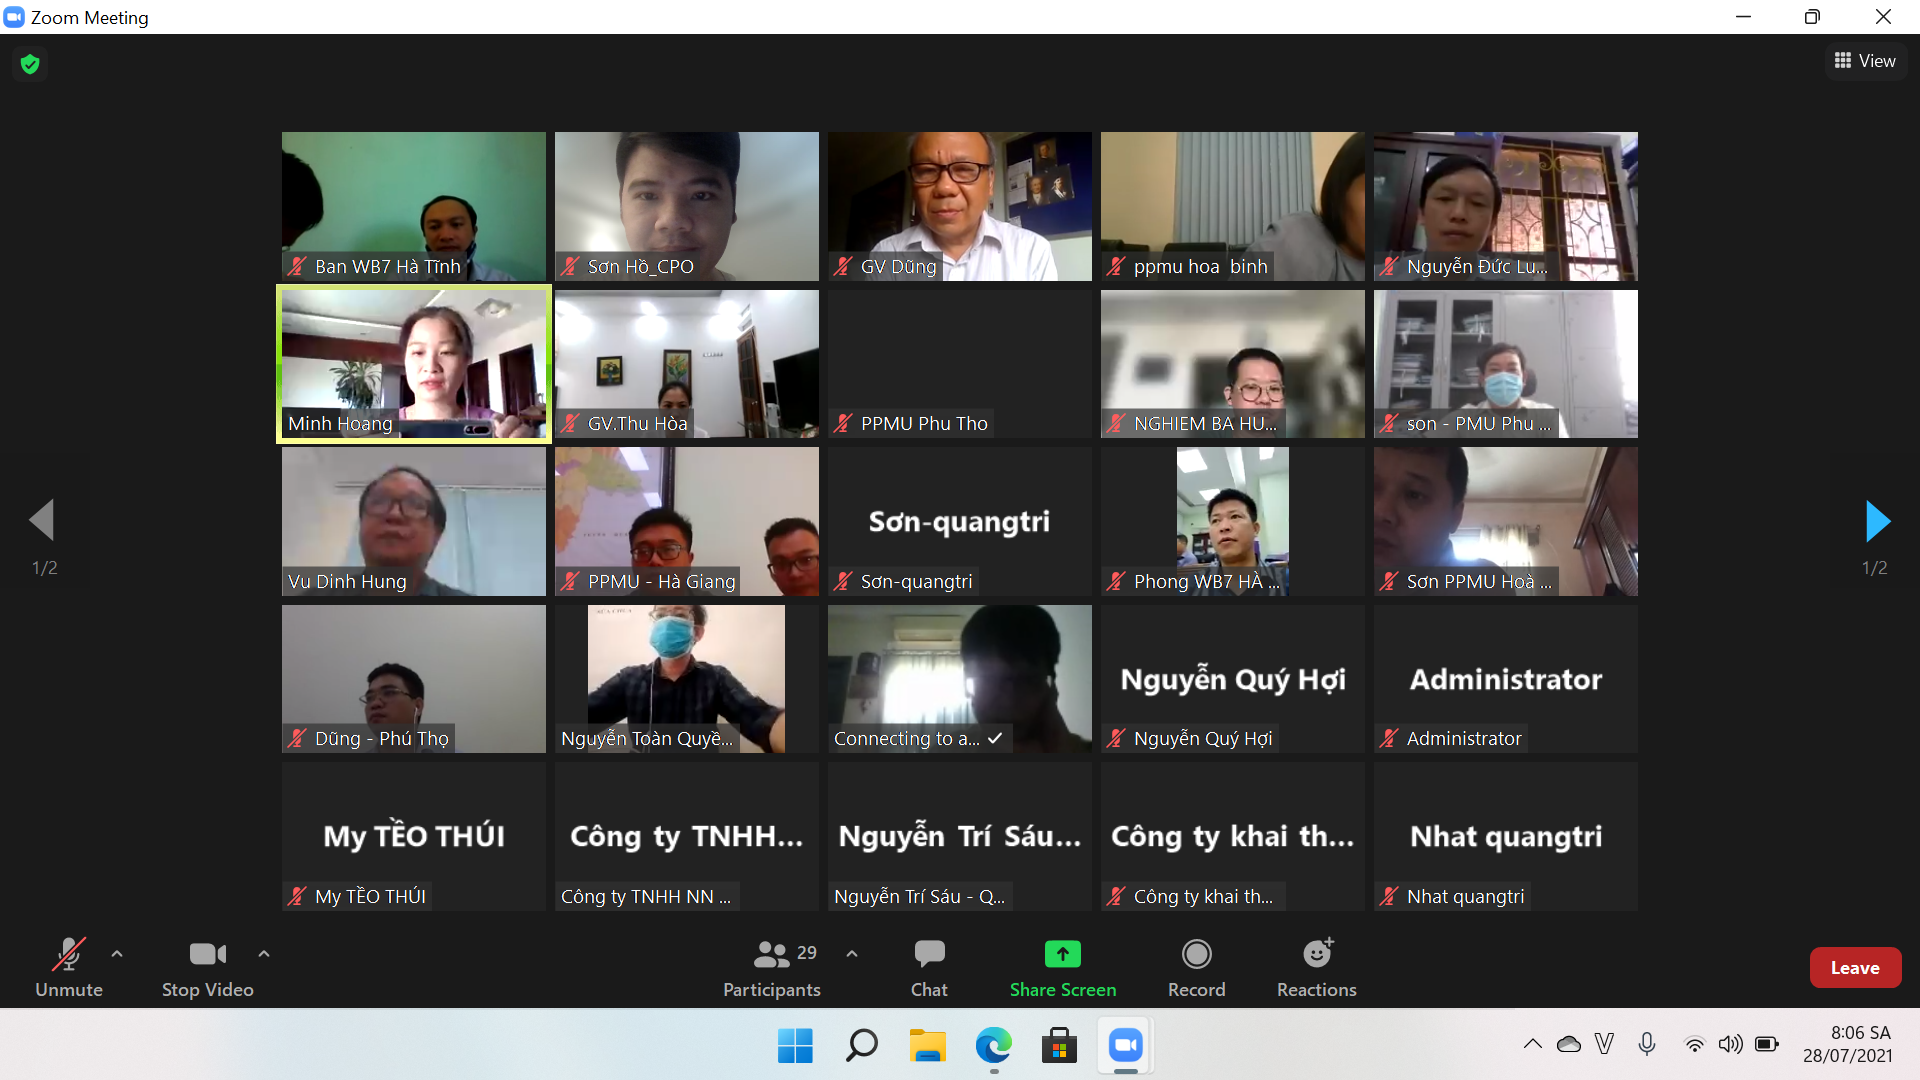
Task: Select Sơn PPMU Hoà video tile
Action: [x=1506, y=521]
